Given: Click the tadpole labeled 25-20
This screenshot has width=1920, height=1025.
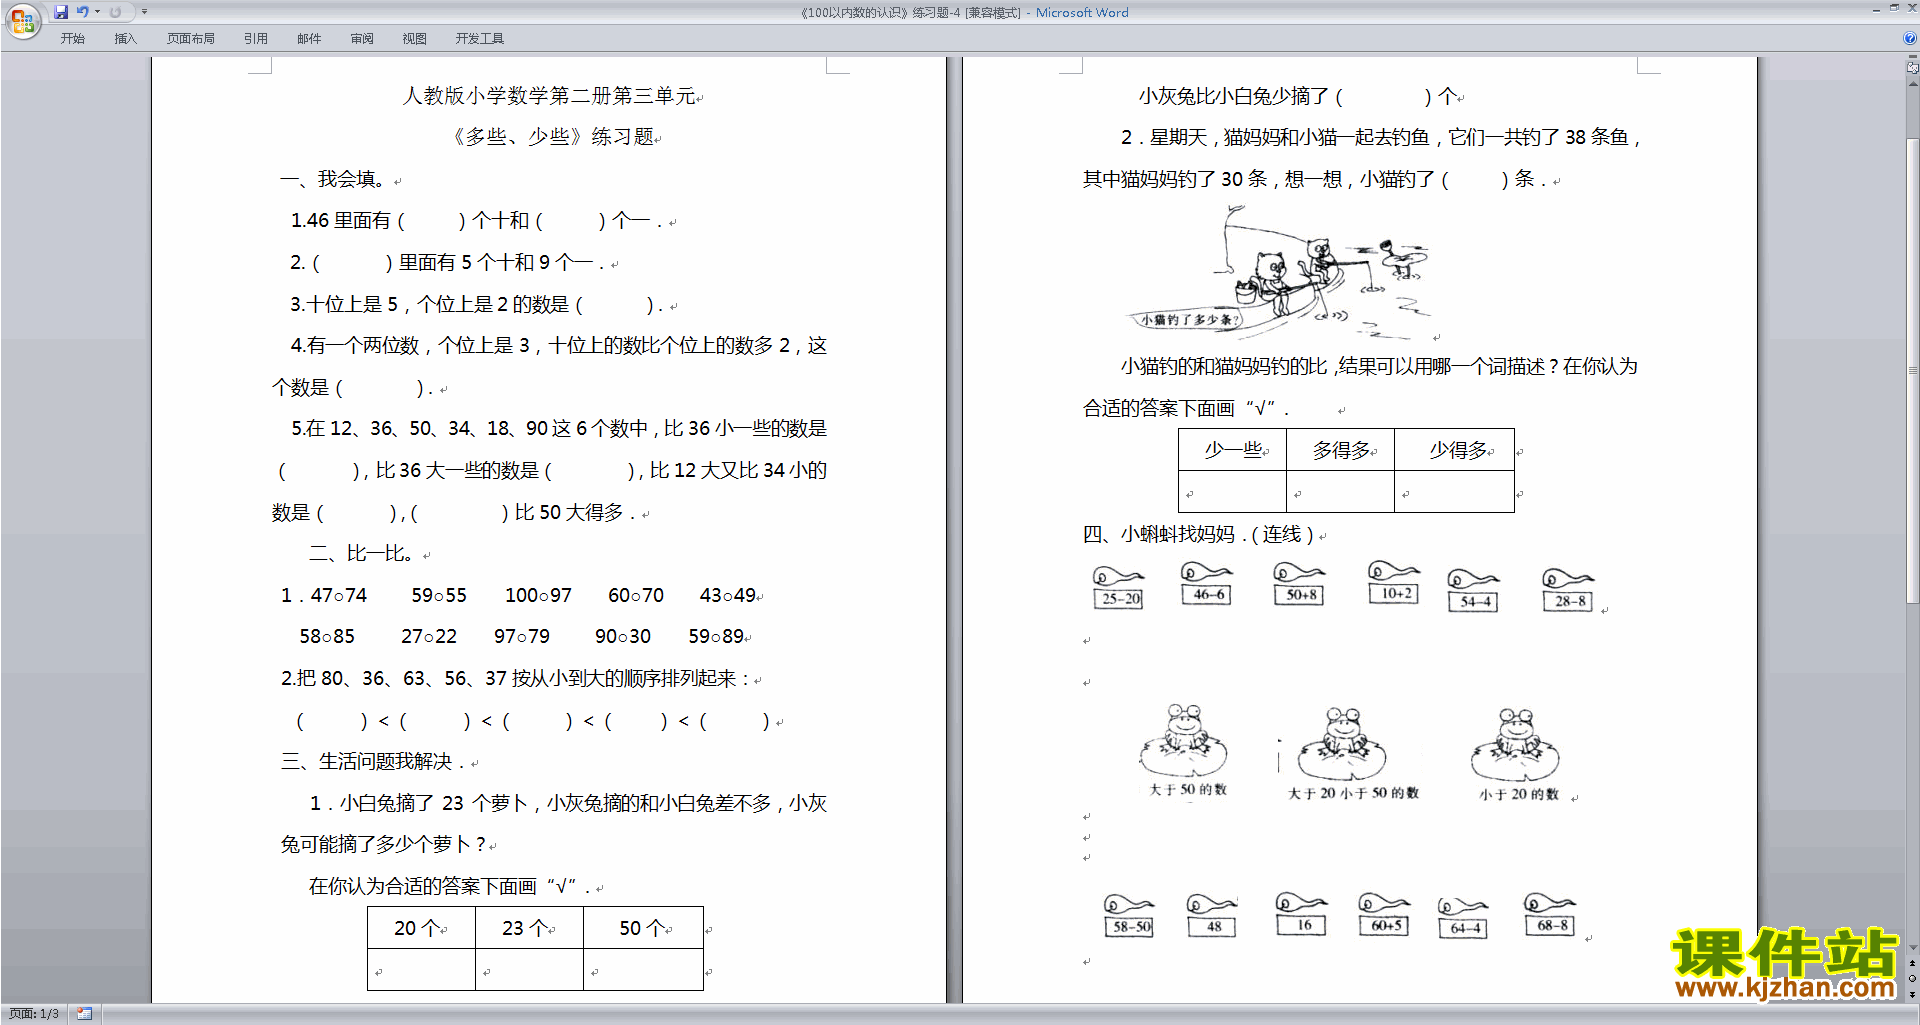Looking at the screenshot, I should click(1118, 587).
